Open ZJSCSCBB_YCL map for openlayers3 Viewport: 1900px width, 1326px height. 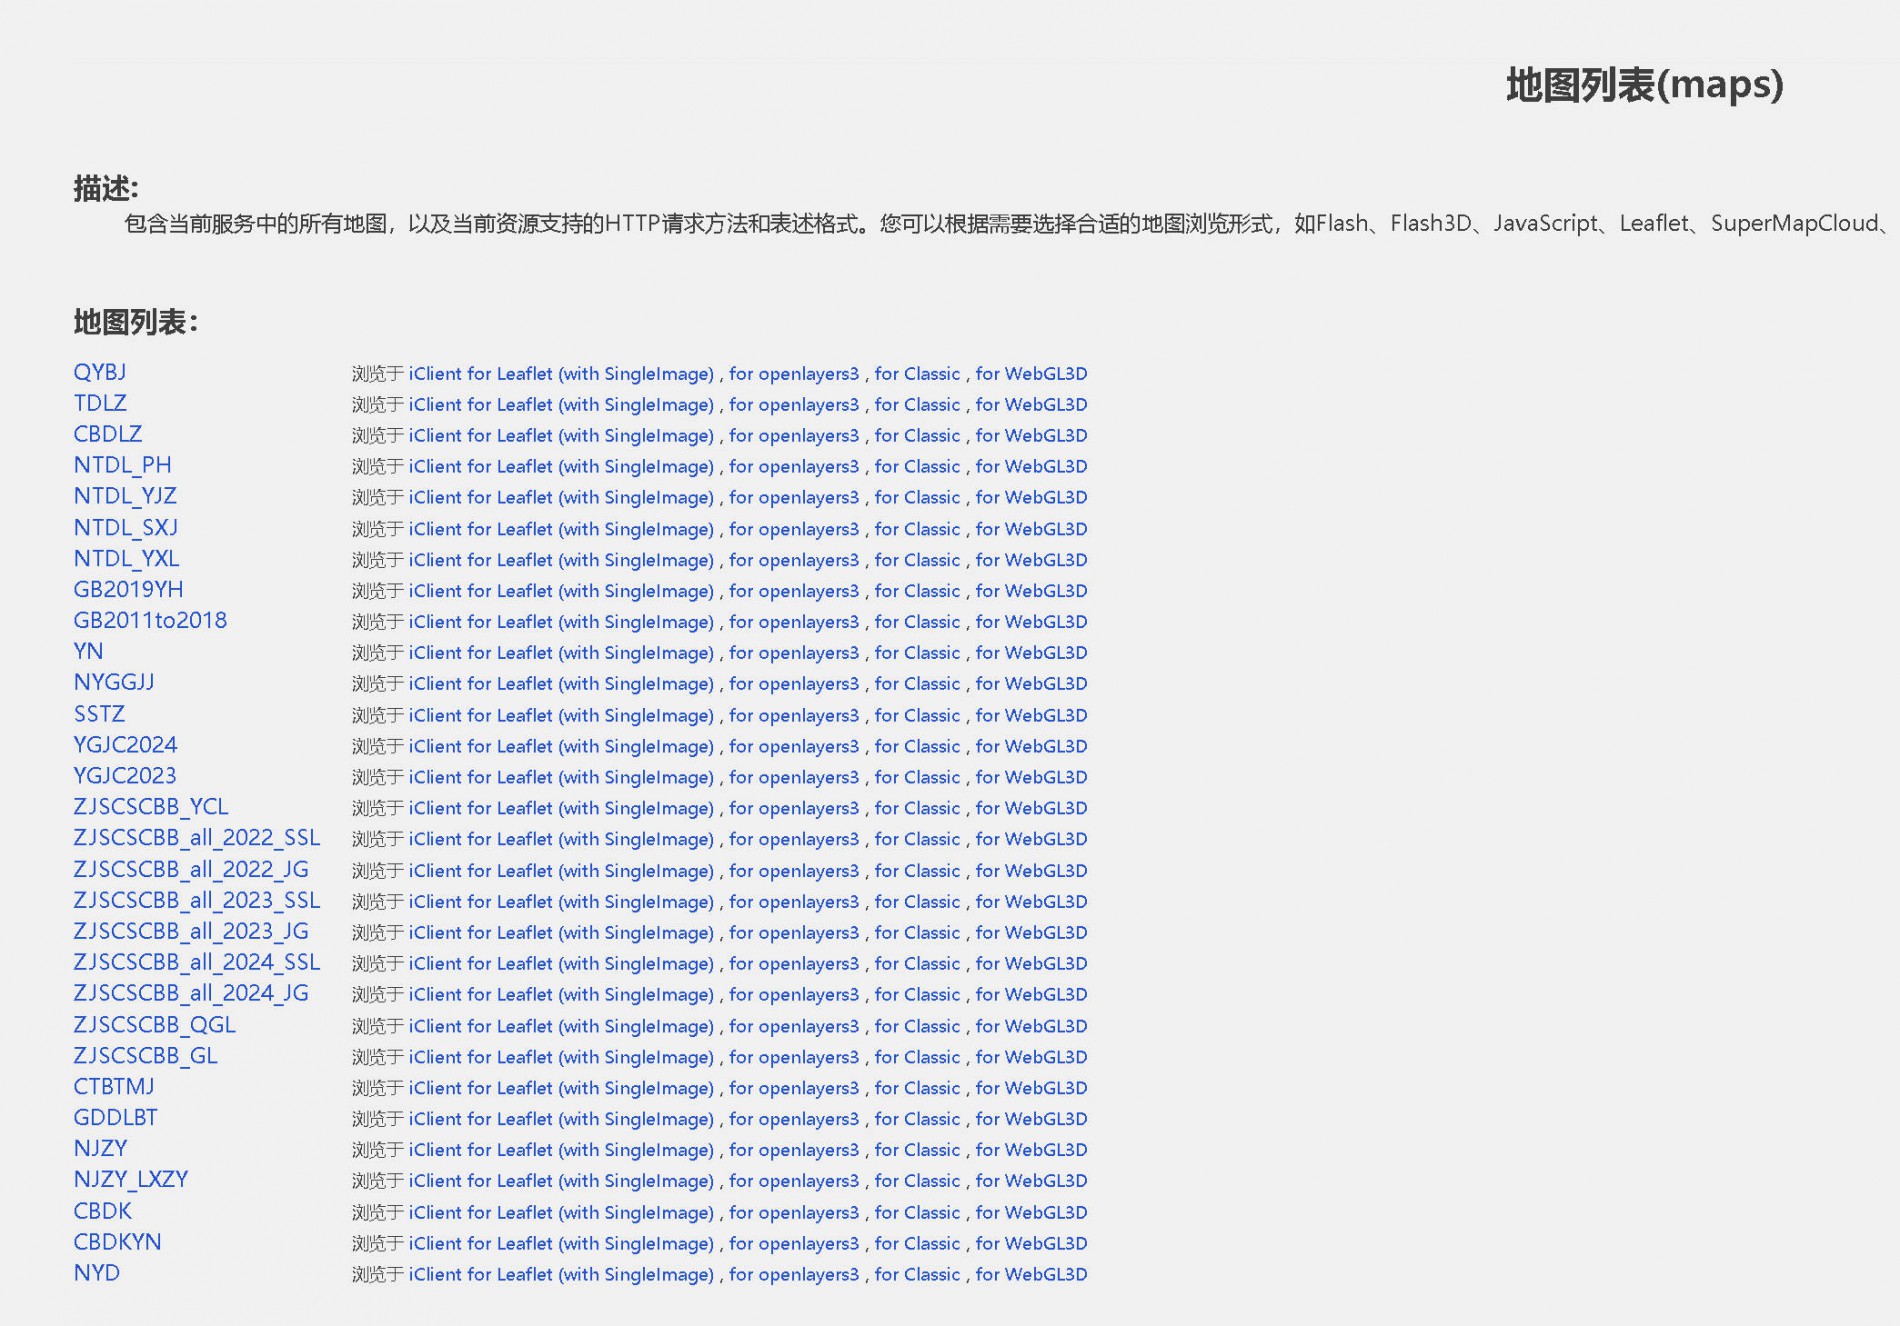pos(793,808)
